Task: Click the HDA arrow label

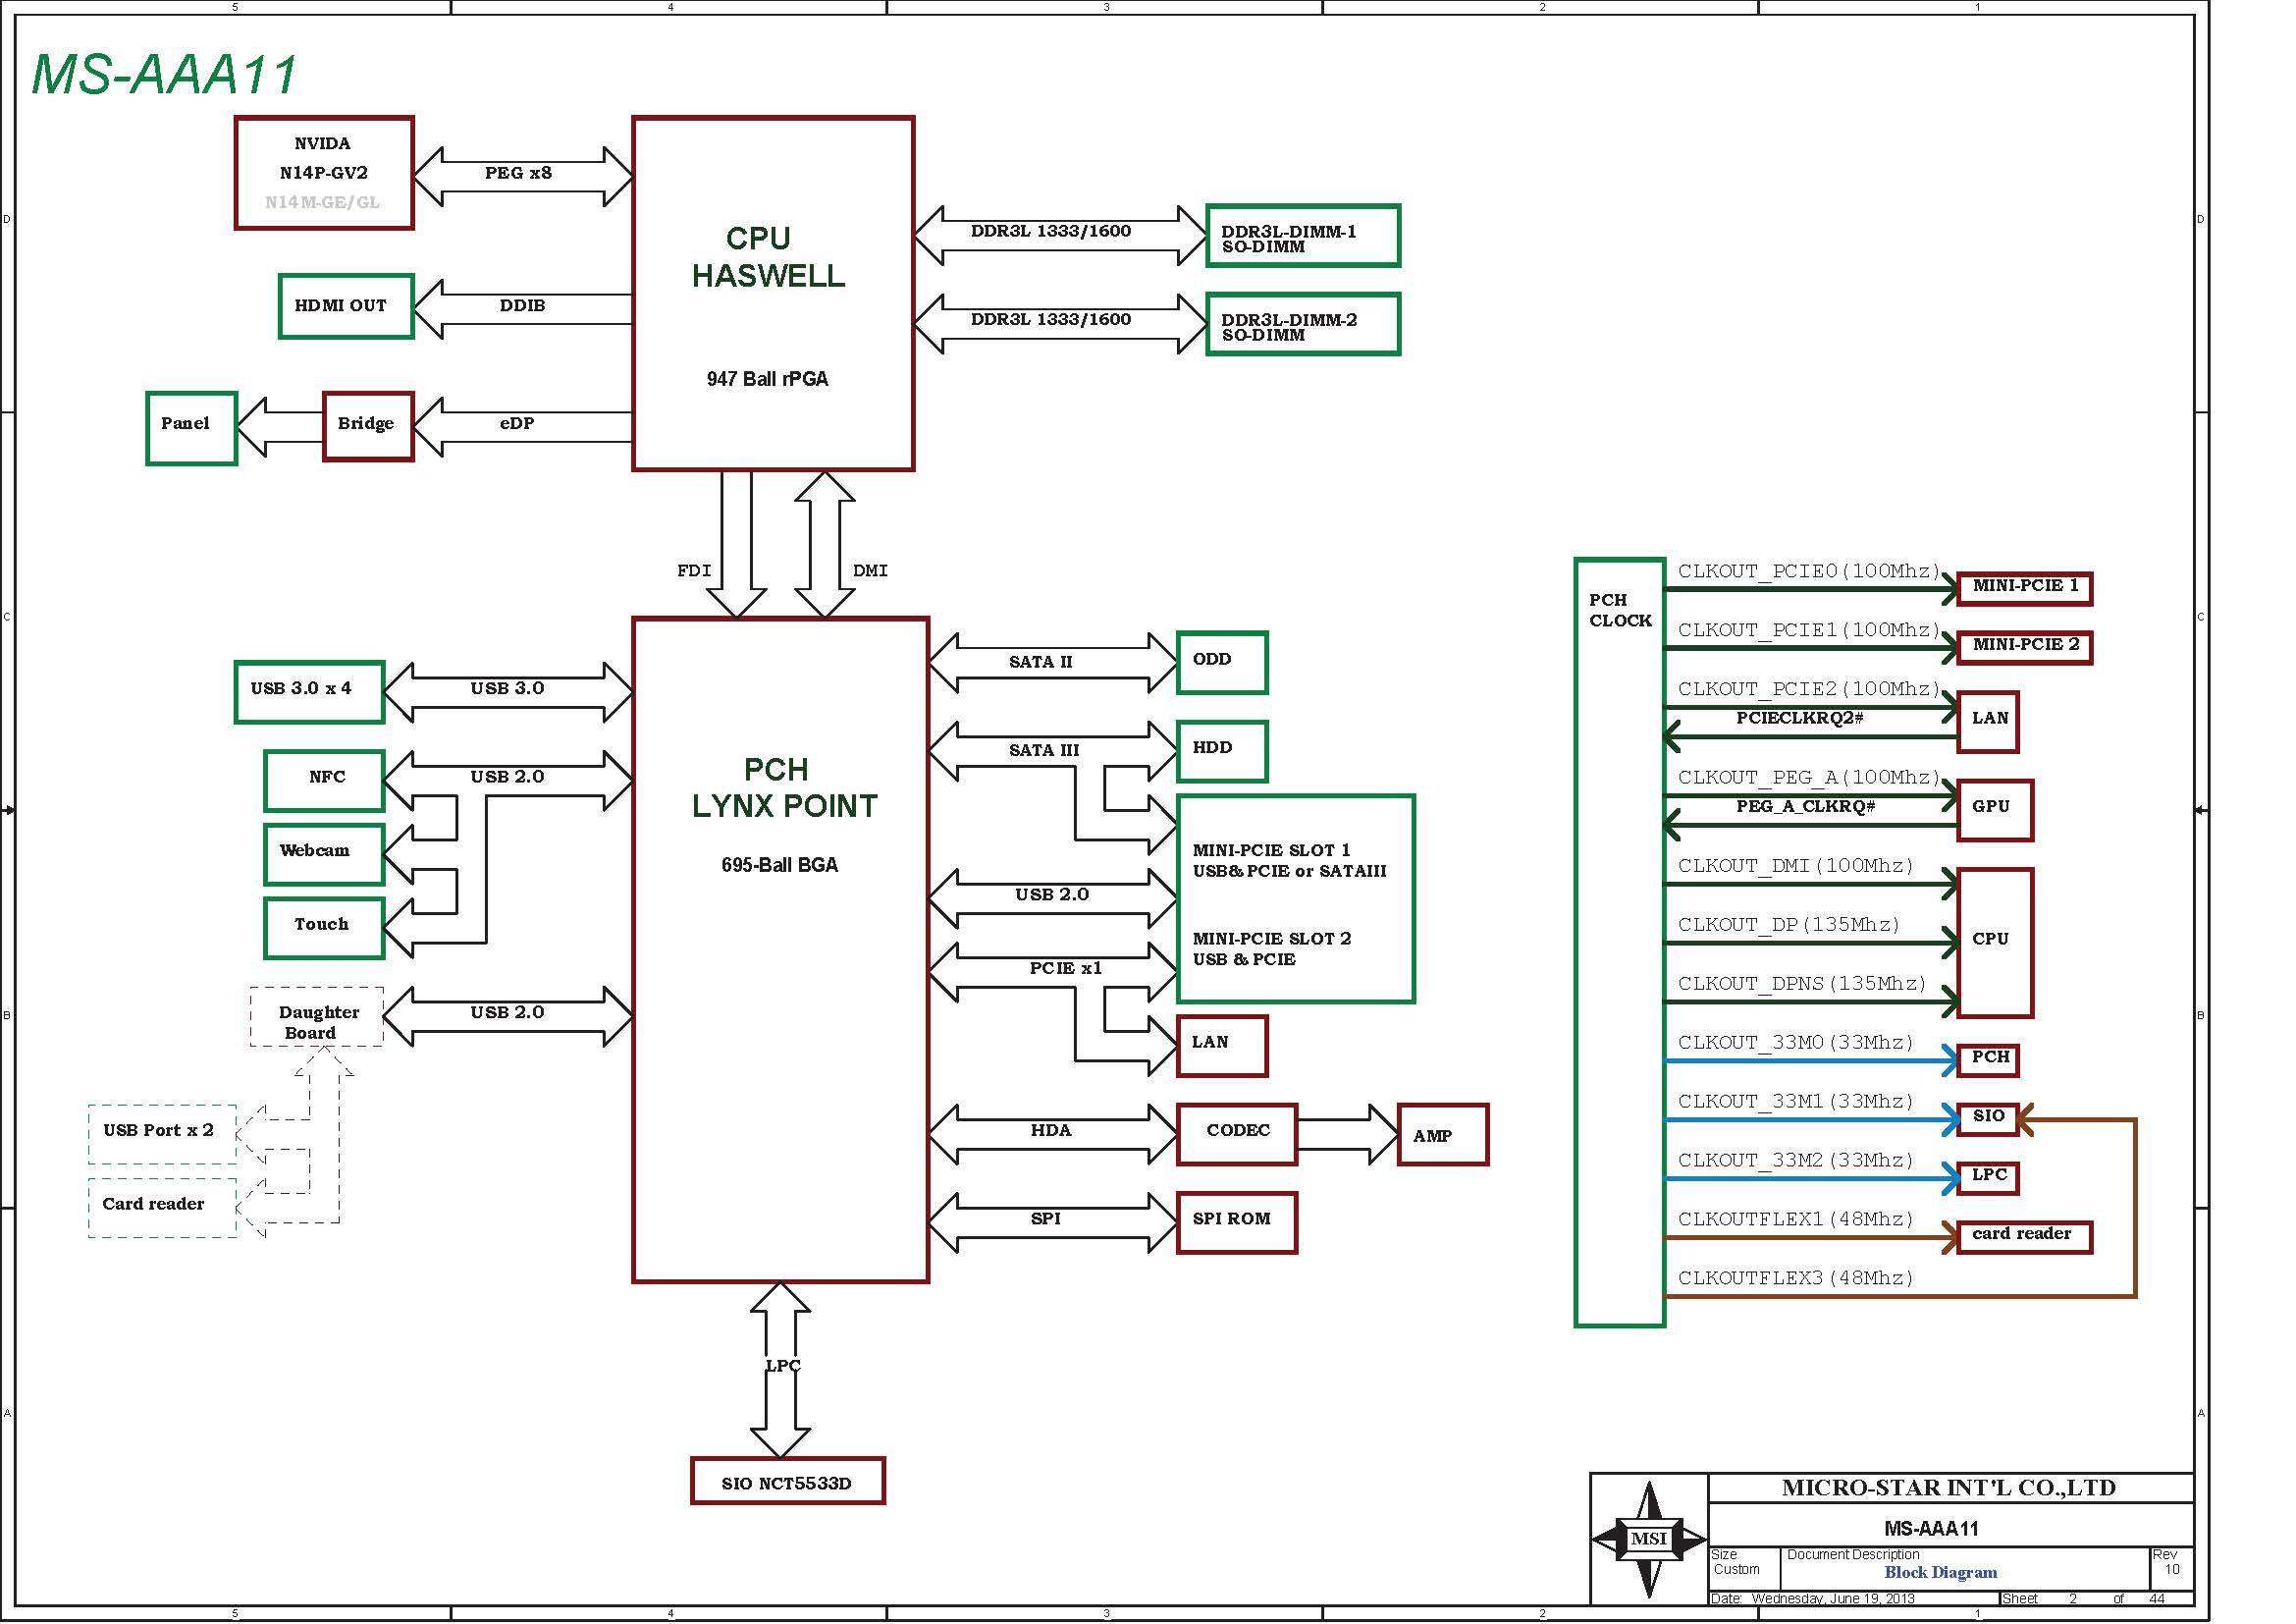Action: (1051, 1130)
